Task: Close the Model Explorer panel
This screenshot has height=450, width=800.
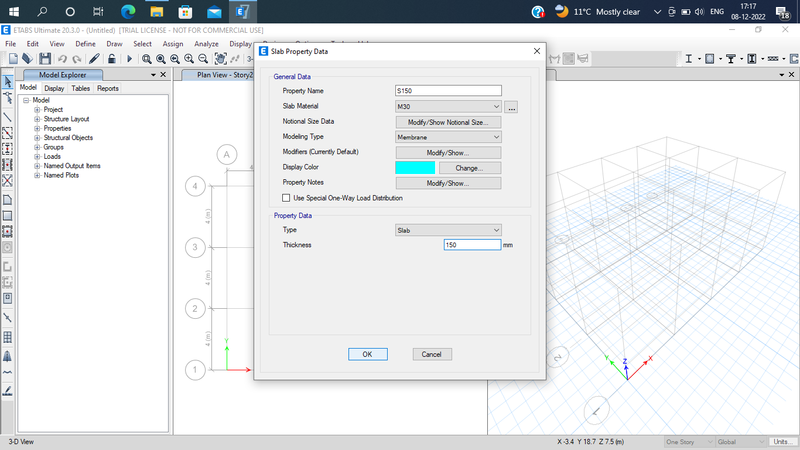Action: (163, 75)
